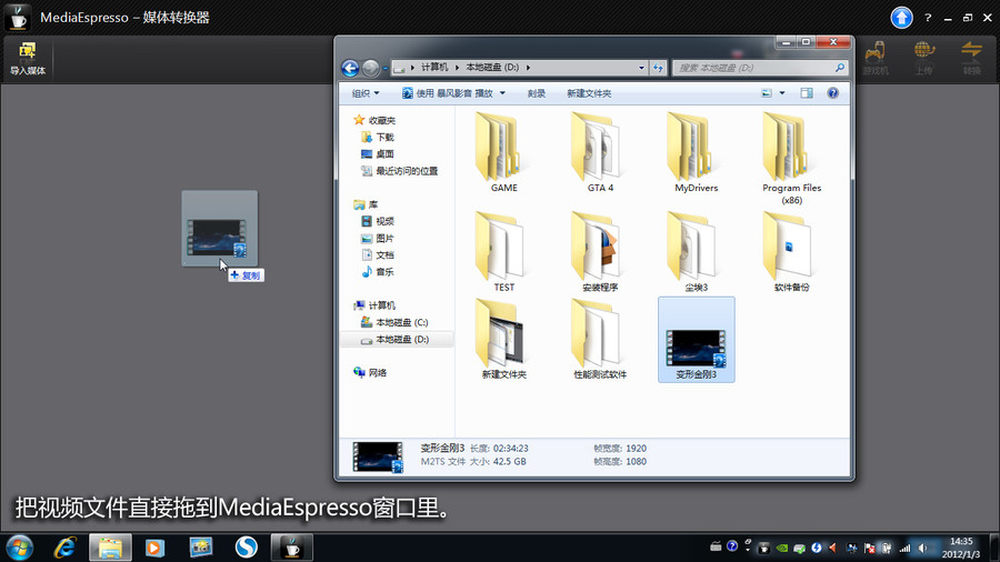Click the 刻录 burn toolbar button

(536, 93)
